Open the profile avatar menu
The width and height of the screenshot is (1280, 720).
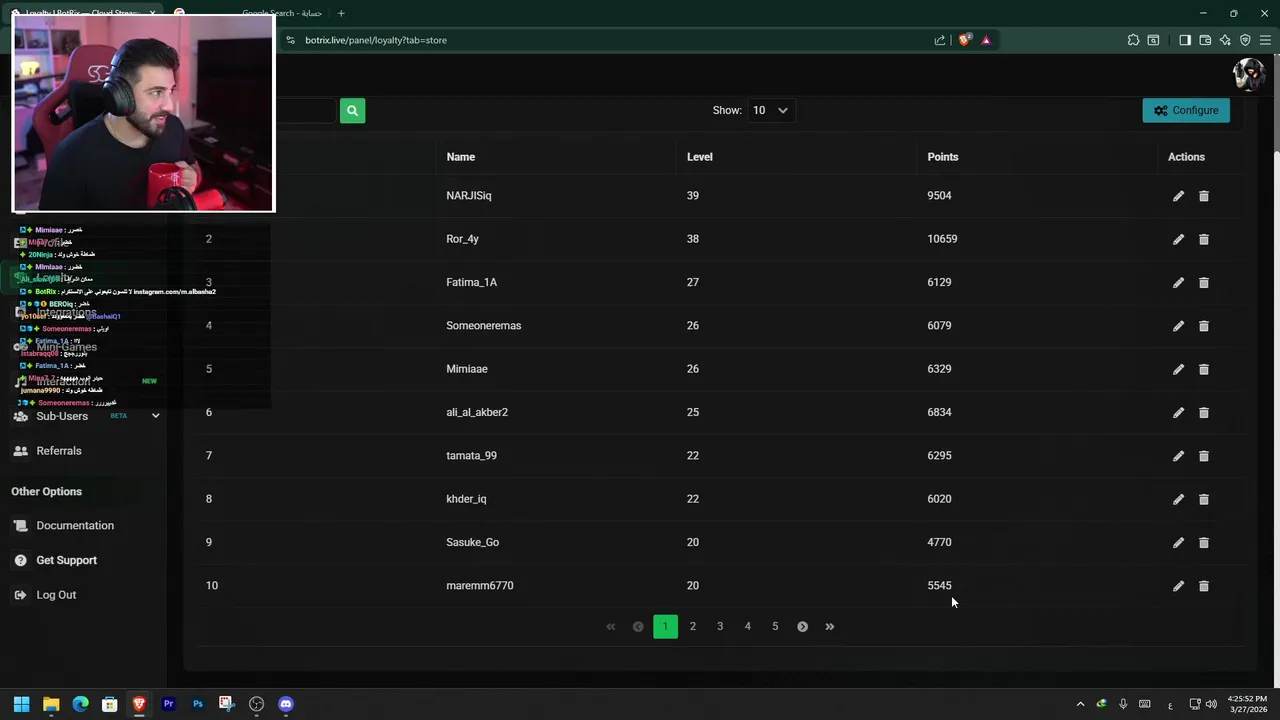(x=1248, y=74)
